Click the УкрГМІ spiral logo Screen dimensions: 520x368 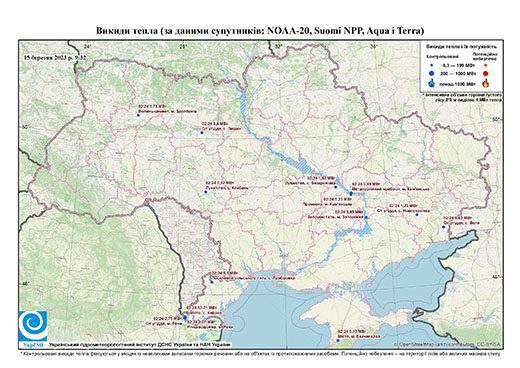pyautogui.click(x=33, y=326)
